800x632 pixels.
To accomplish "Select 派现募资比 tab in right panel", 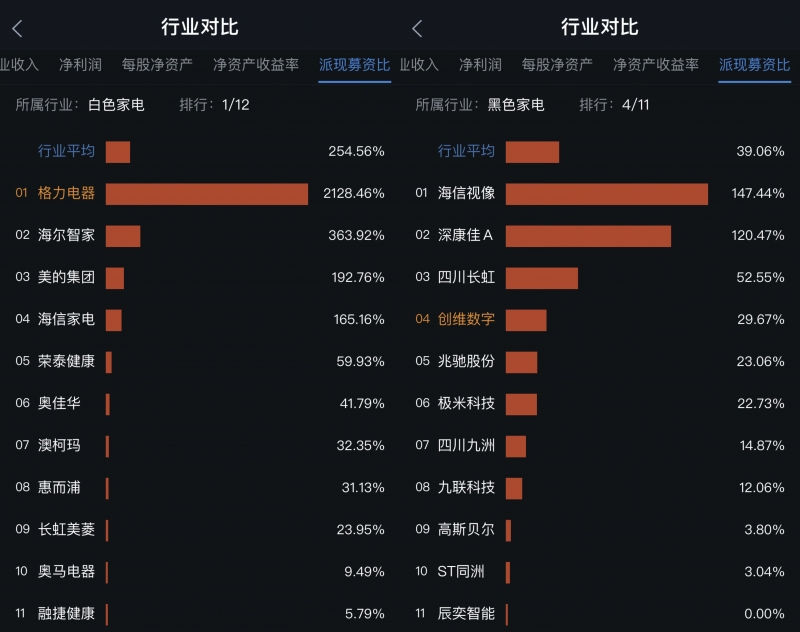I will (x=754, y=65).
